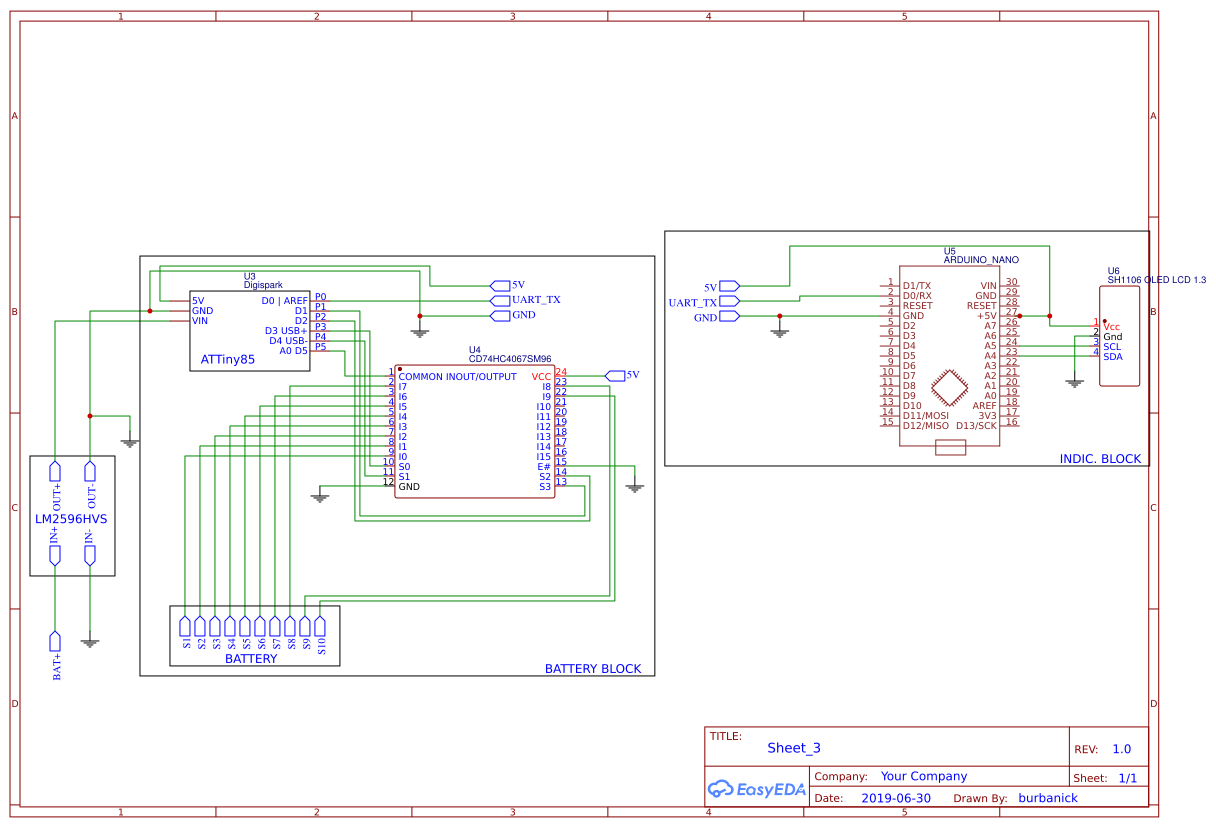Viewport: 1216px width, 827px height.
Task: Select the BATTERY BLOCK frame label
Action: pos(593,668)
